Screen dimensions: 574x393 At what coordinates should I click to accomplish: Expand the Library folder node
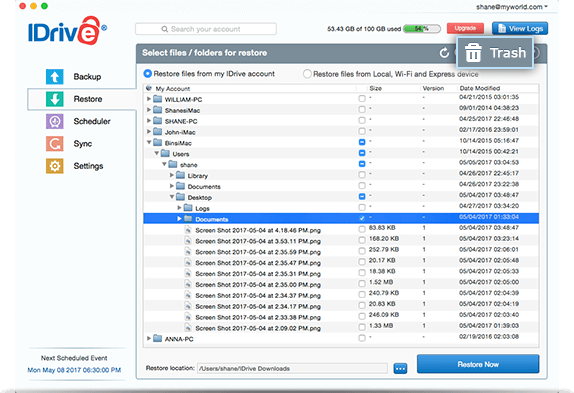172,175
